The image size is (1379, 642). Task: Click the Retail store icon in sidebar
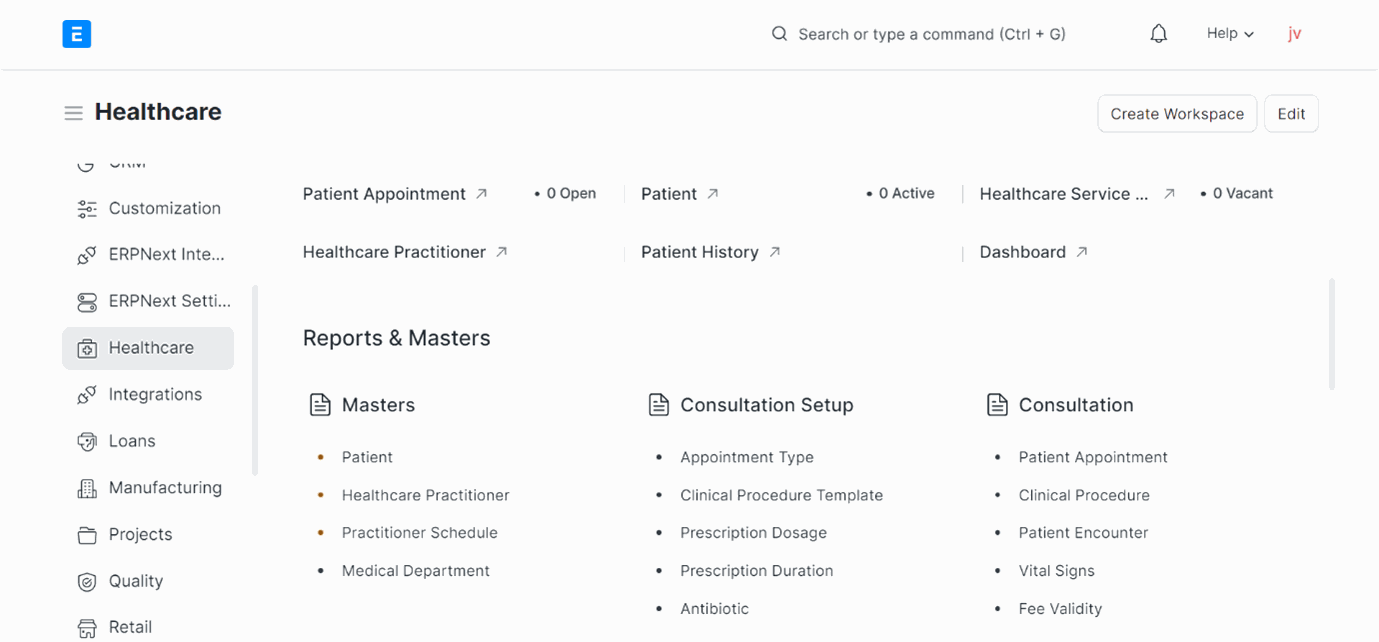coord(87,628)
